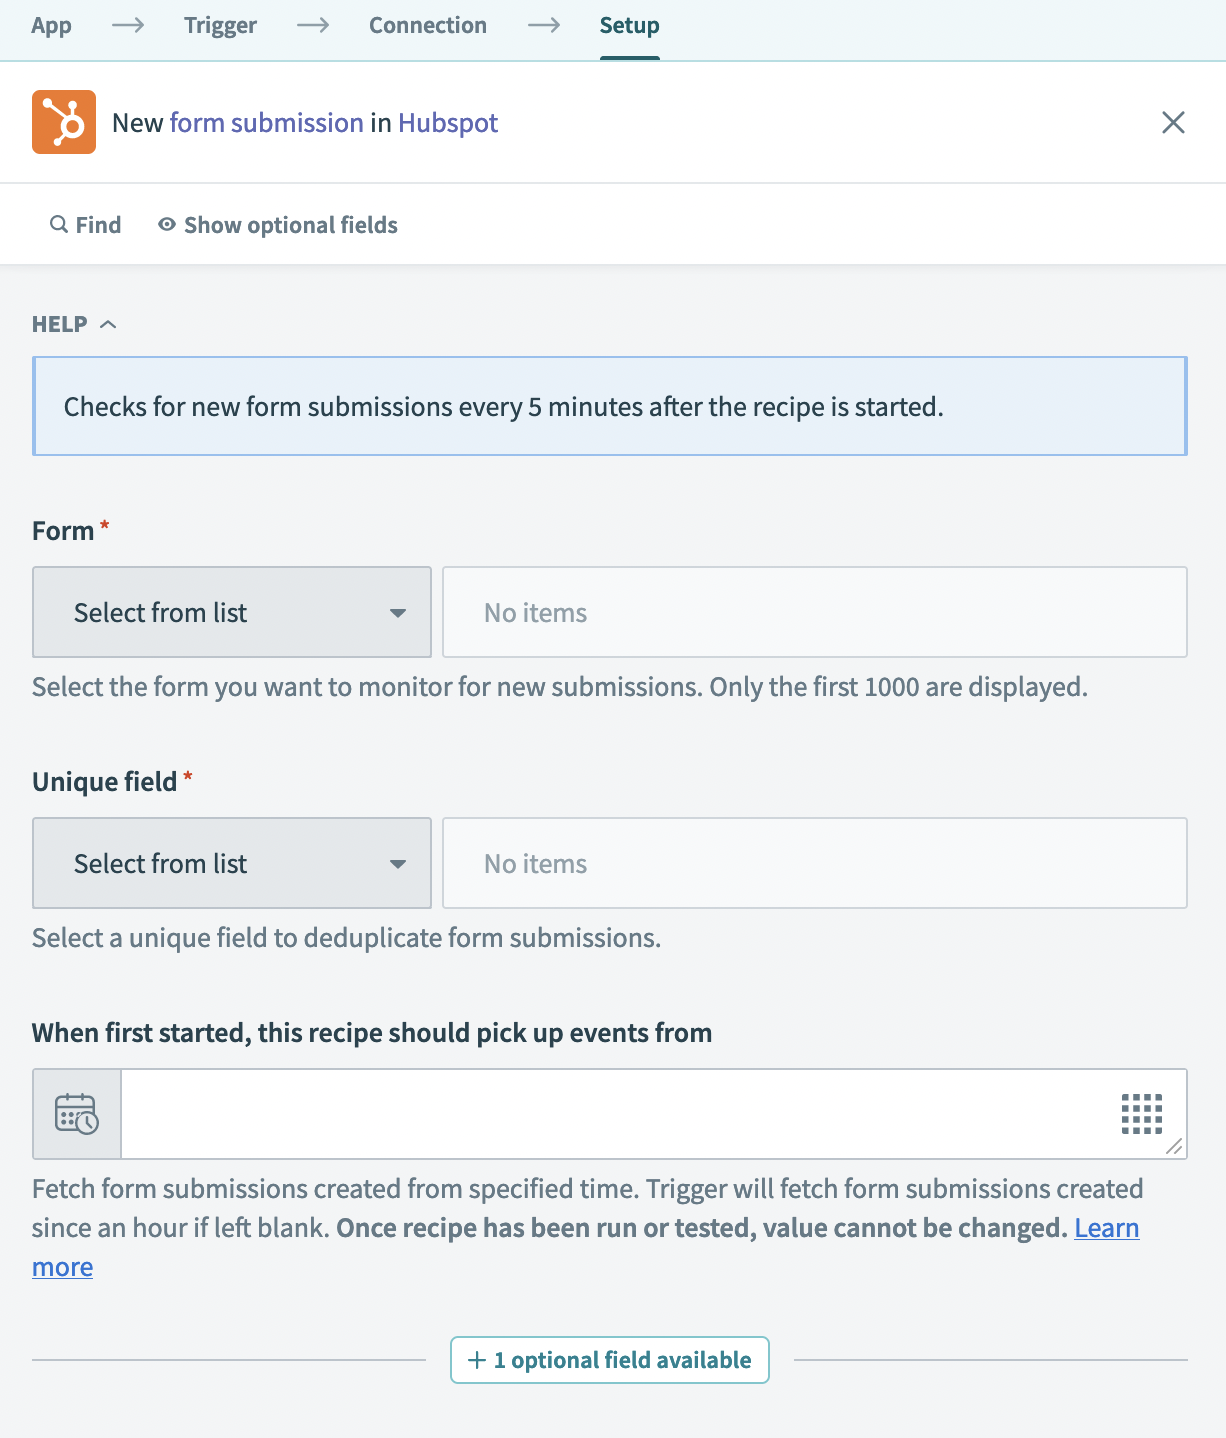The width and height of the screenshot is (1226, 1438).
Task: Click the No items box under Form
Action: [815, 612]
